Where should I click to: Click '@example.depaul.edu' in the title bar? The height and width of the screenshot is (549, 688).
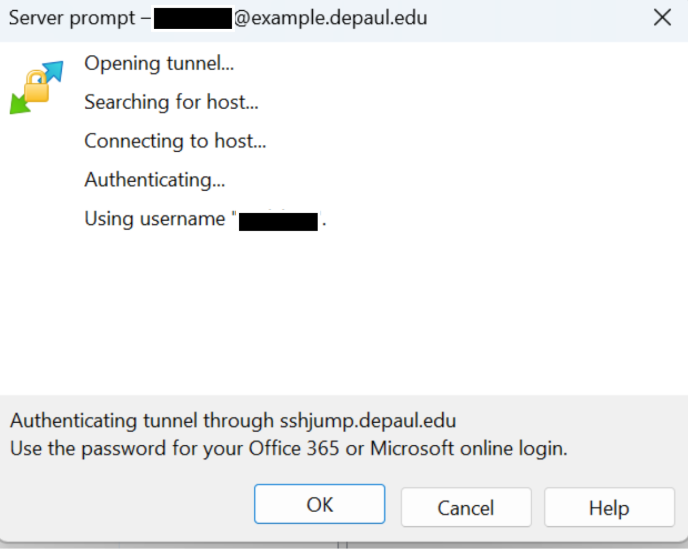(330, 18)
